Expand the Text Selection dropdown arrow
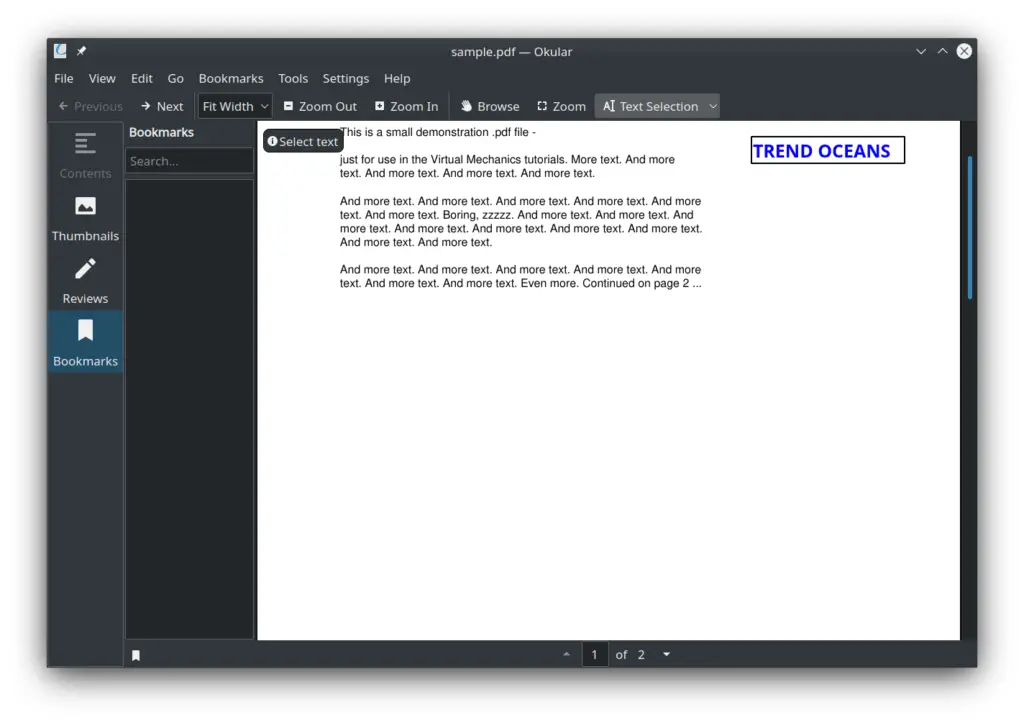This screenshot has height=723, width=1024. pos(712,106)
